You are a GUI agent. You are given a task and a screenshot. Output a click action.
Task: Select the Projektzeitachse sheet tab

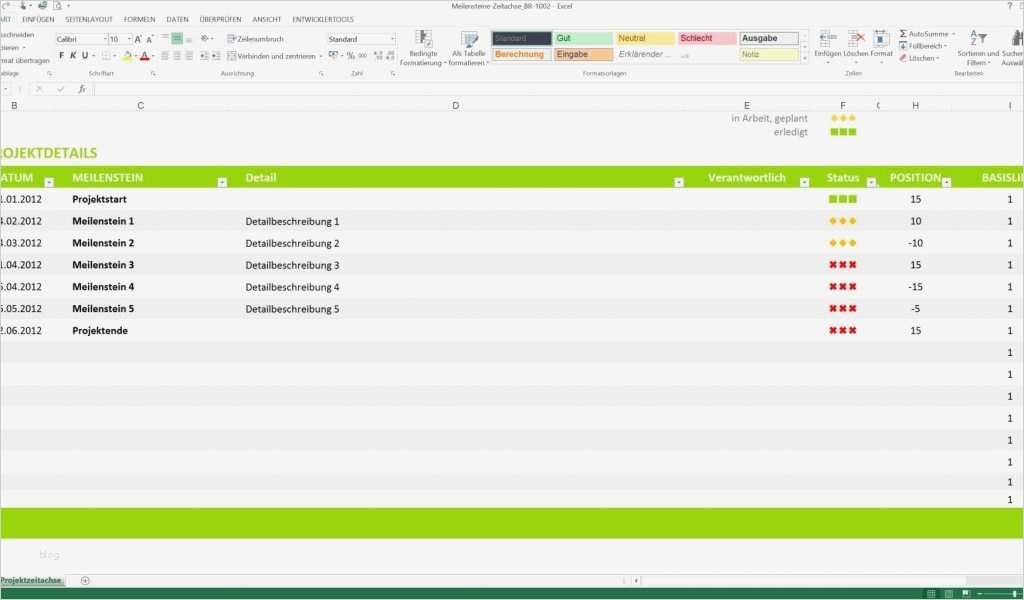pos(32,580)
